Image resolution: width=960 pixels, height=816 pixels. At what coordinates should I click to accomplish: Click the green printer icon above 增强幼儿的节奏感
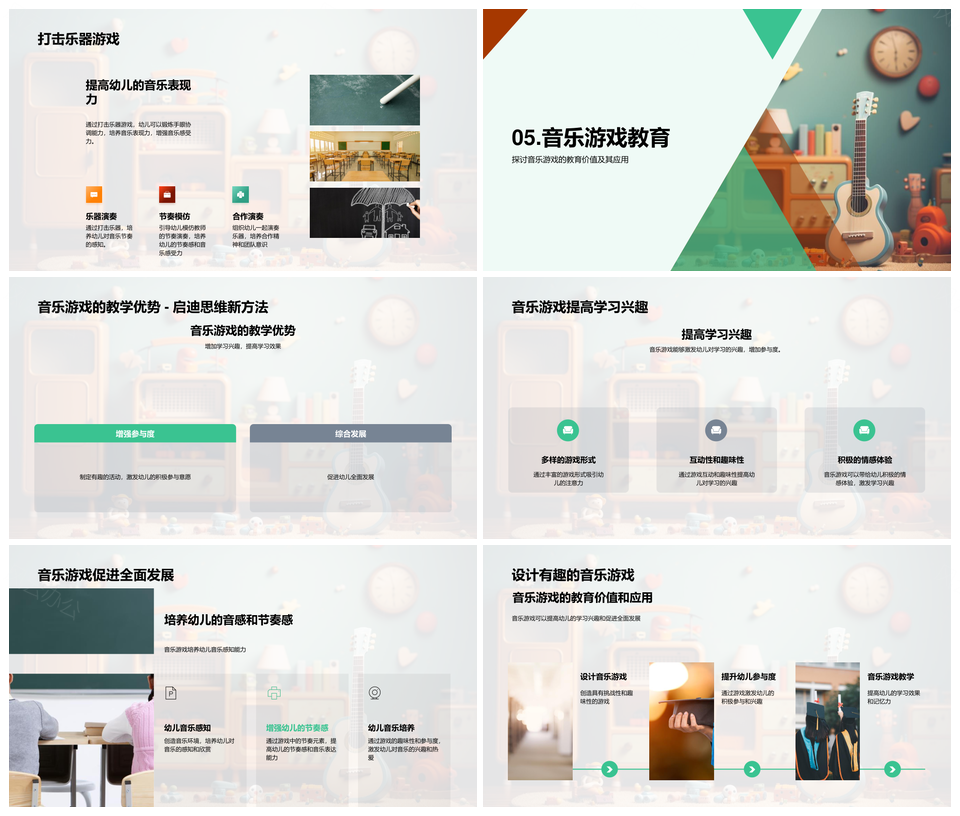[x=274, y=693]
